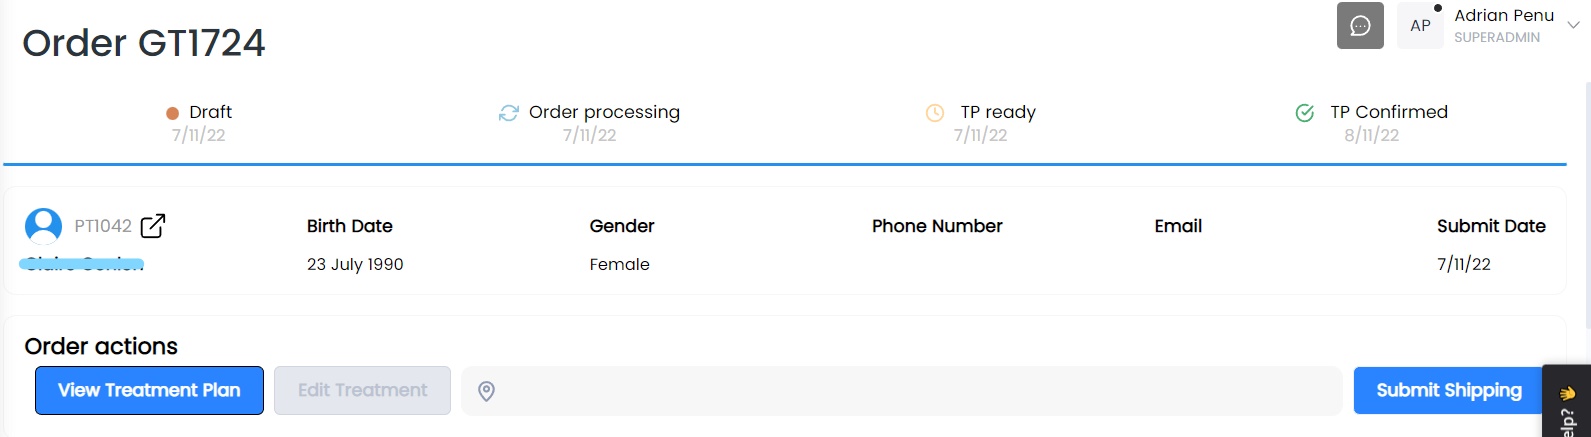Click the location pin icon
Viewport: 1591px width, 437px height.
pos(486,391)
